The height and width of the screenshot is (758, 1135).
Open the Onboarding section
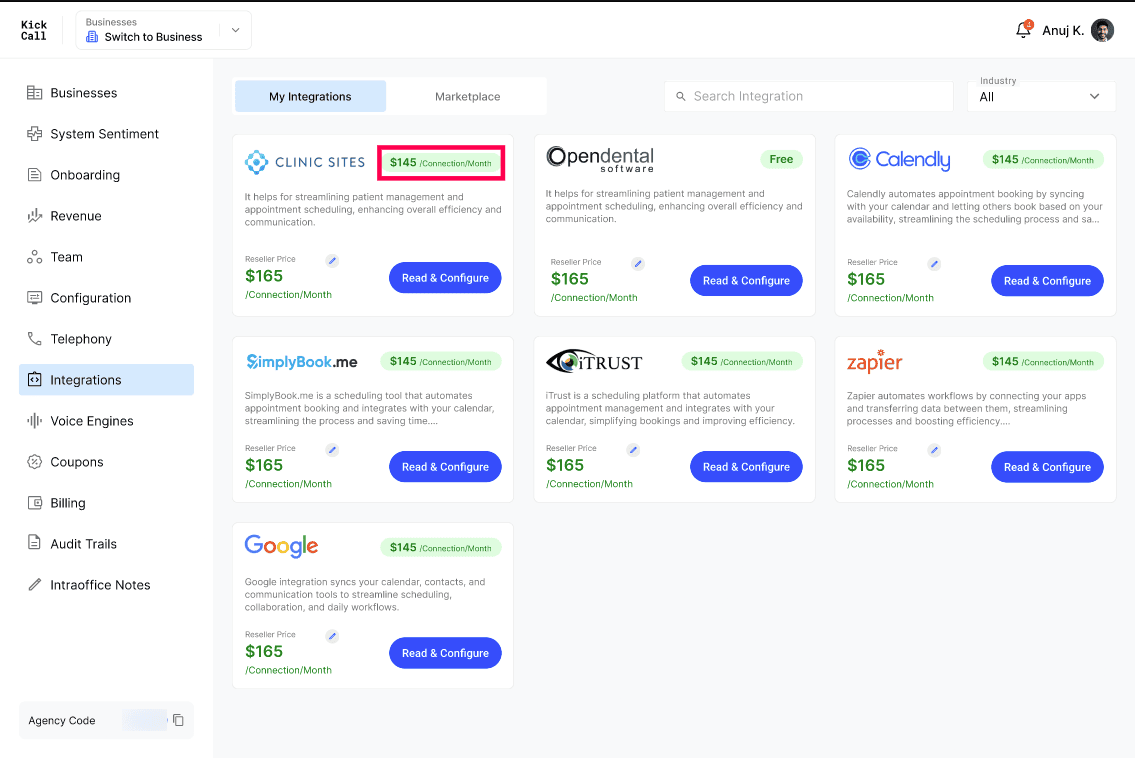pos(106,175)
